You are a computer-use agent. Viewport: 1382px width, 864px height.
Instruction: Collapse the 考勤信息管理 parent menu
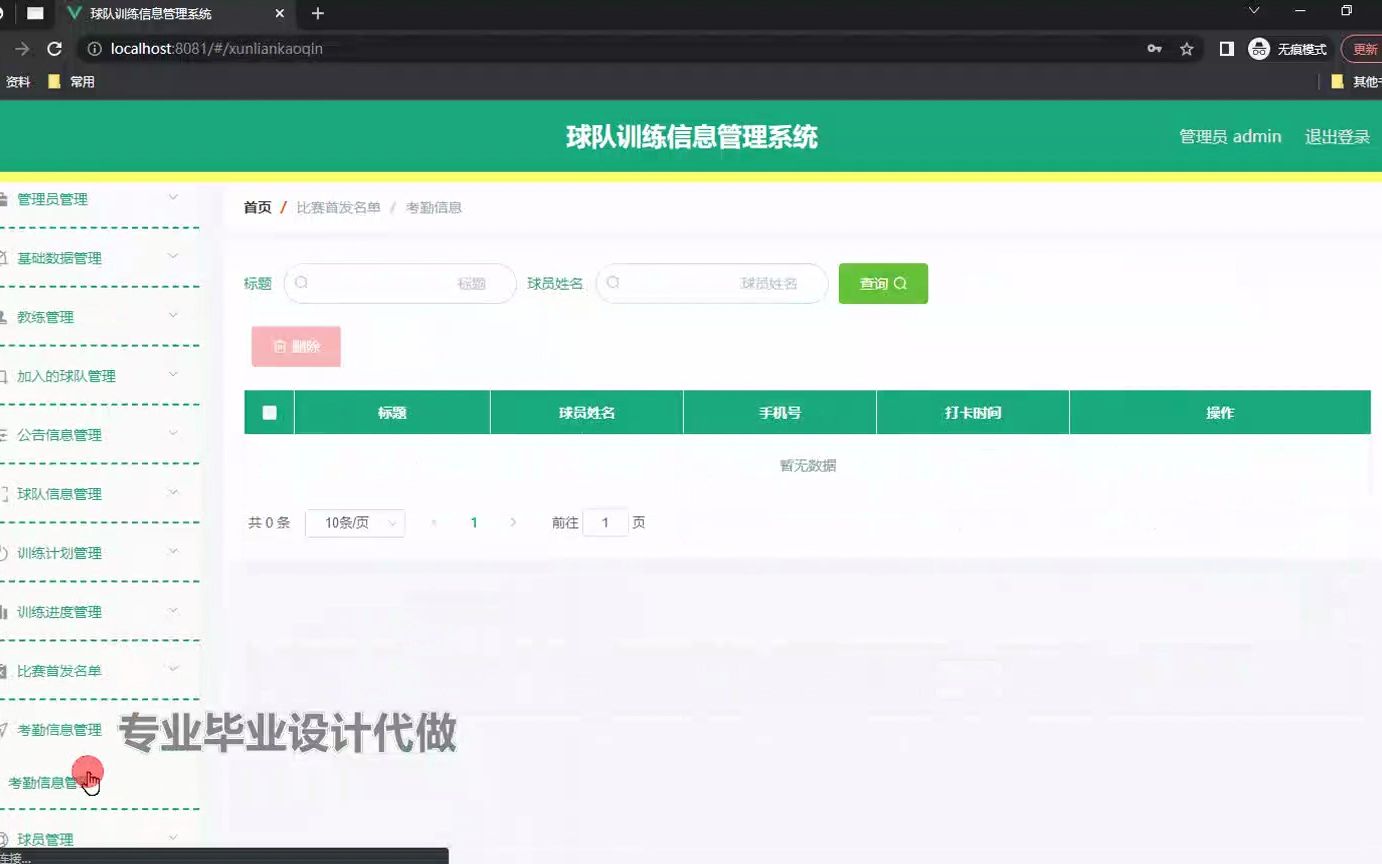59,730
